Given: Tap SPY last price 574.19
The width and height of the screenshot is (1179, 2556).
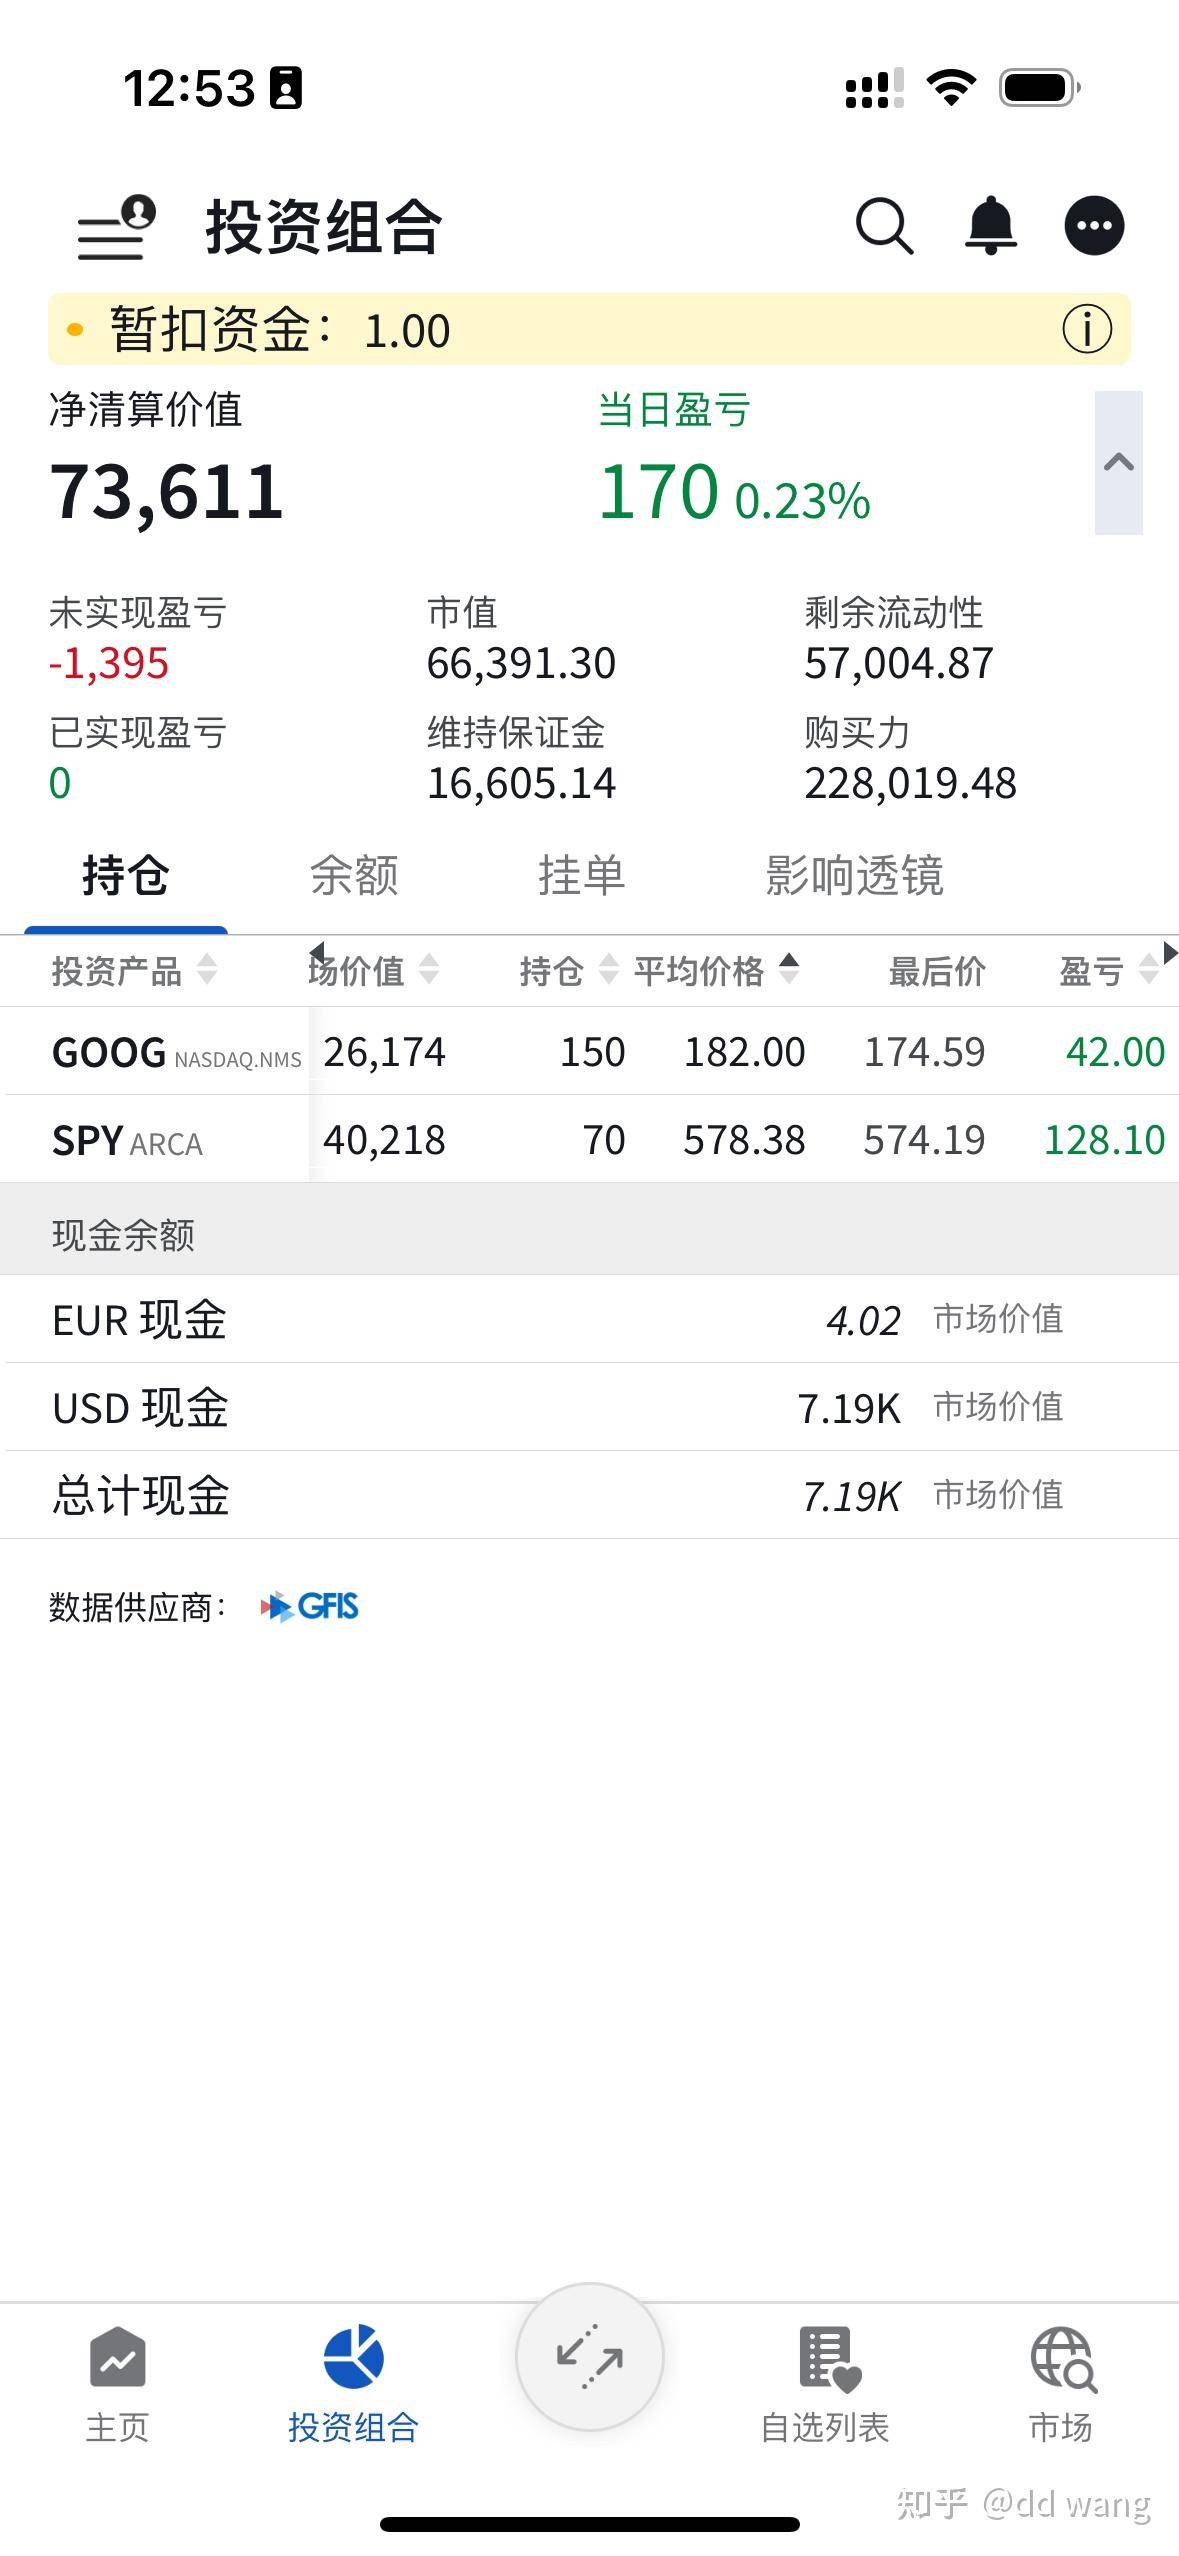Looking at the screenshot, I should tap(924, 1140).
